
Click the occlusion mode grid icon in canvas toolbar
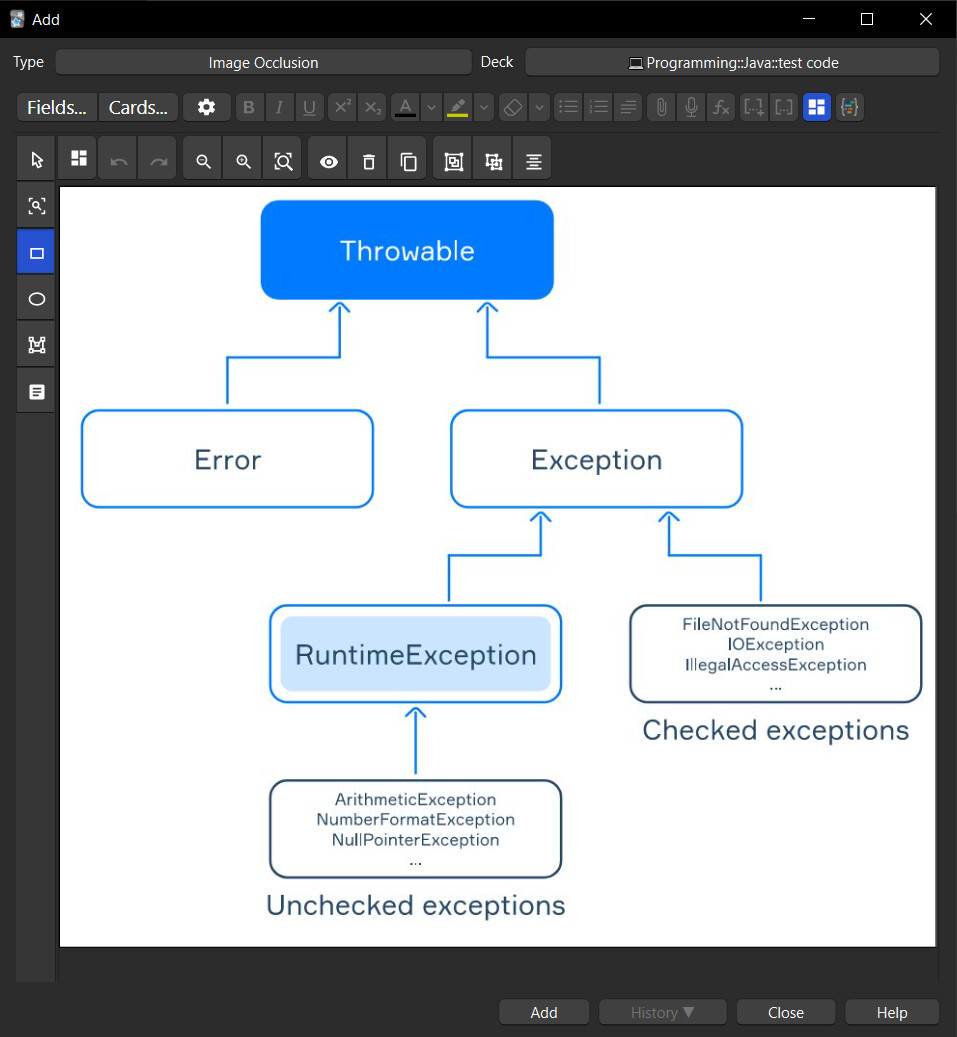(x=79, y=159)
